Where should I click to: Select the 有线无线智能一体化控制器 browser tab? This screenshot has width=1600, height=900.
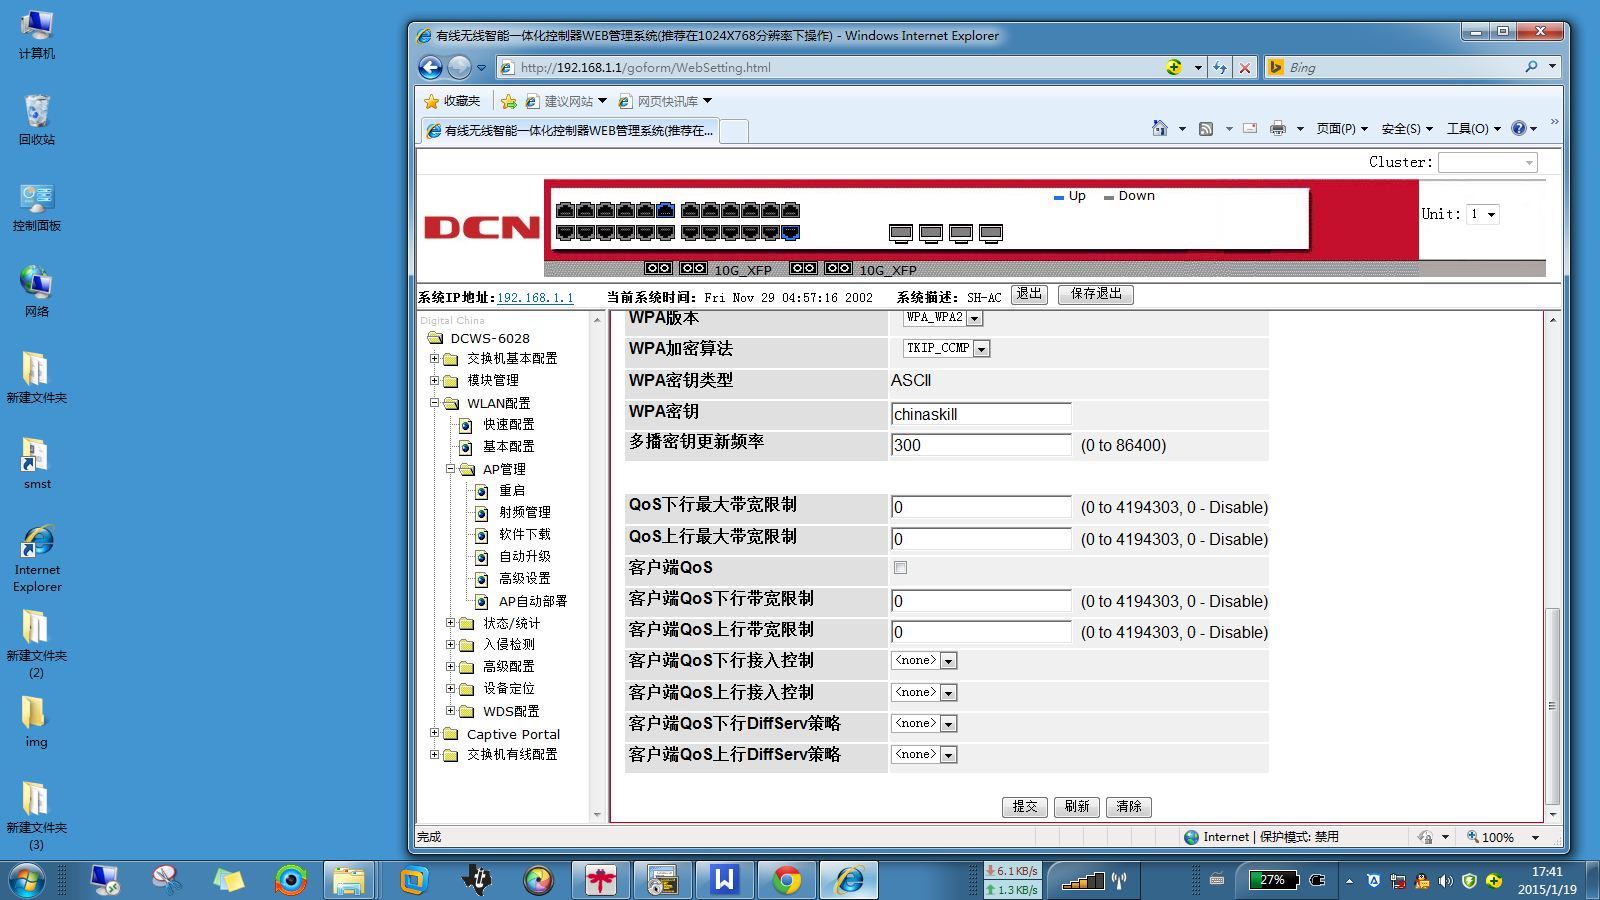(568, 131)
